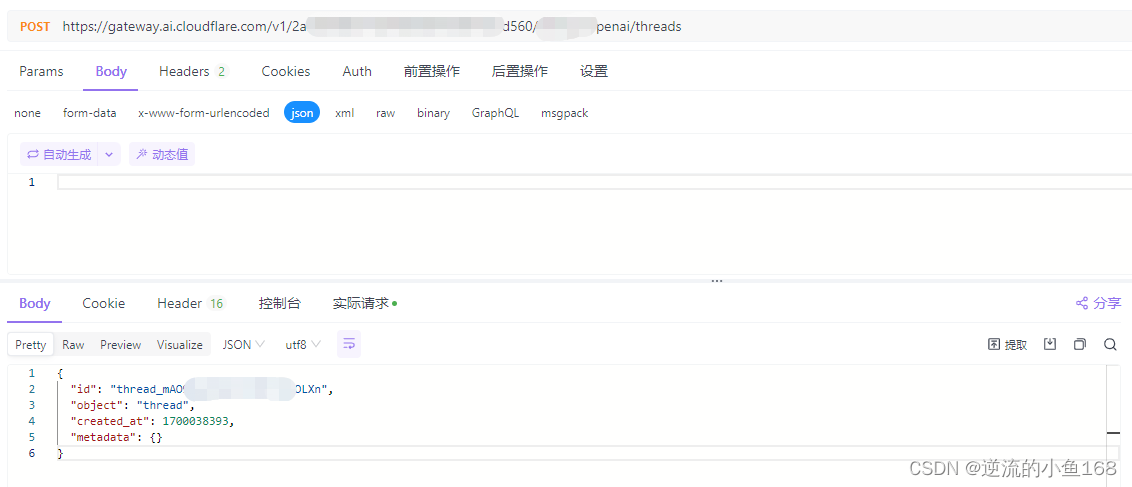Select the form-data body type

click(90, 113)
